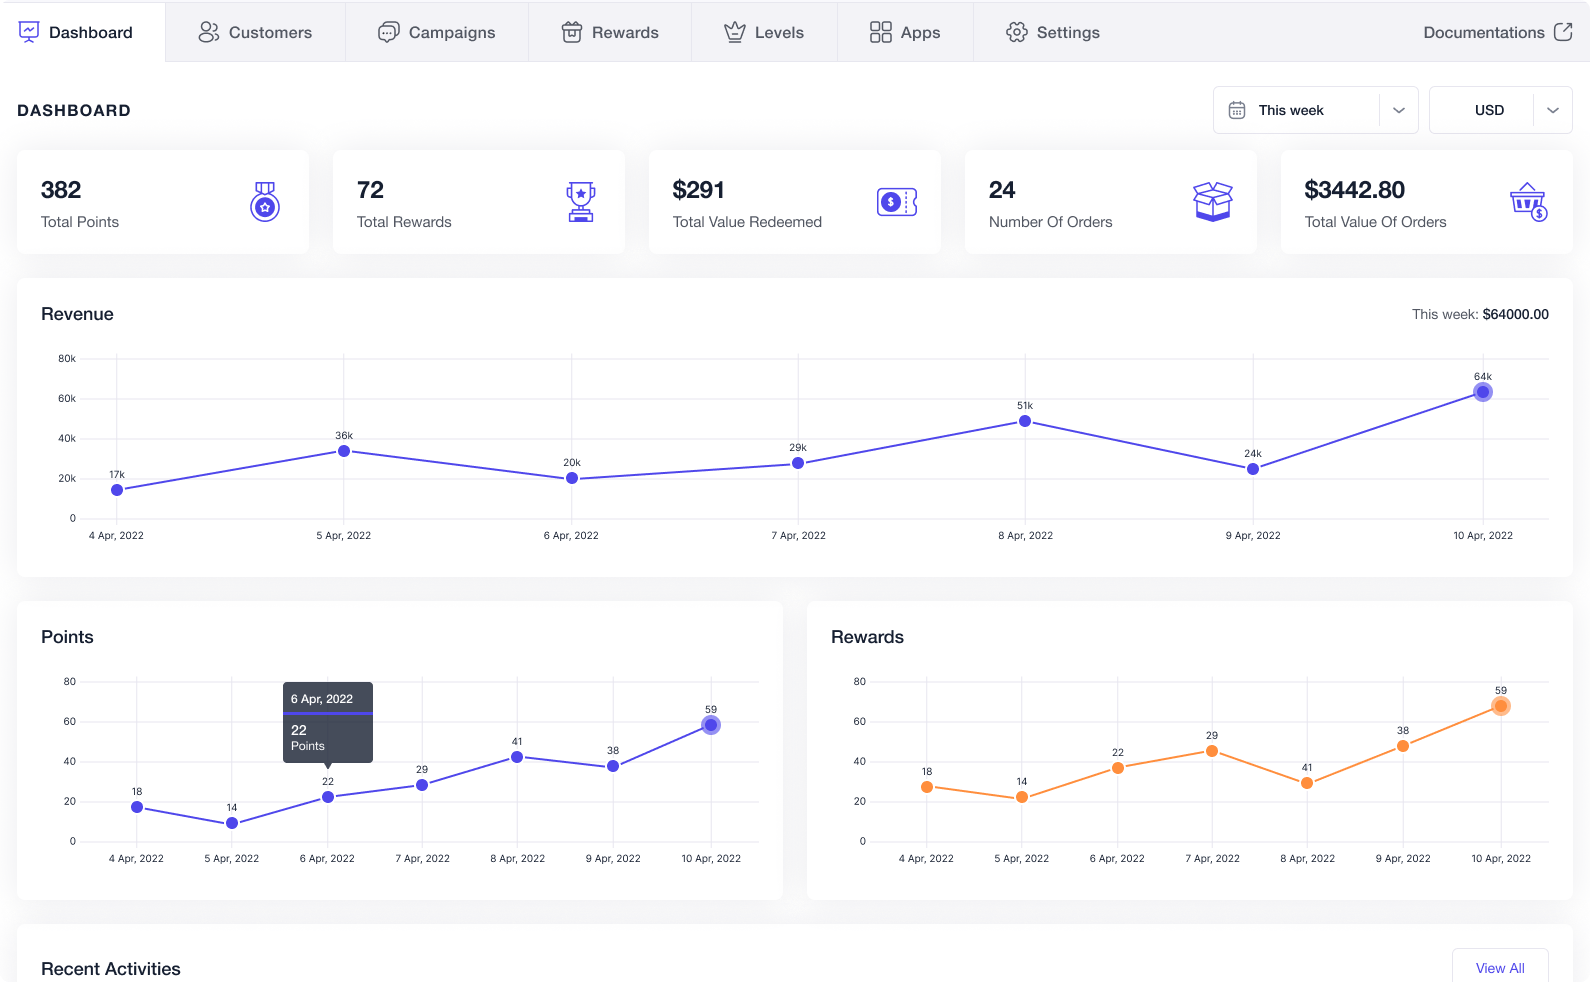Click the Recent Activities heading

coord(111,968)
